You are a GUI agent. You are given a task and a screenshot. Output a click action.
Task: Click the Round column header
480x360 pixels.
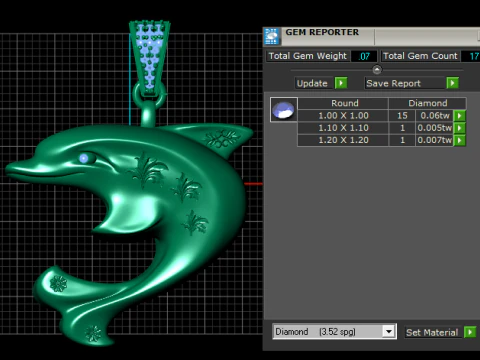(343, 103)
